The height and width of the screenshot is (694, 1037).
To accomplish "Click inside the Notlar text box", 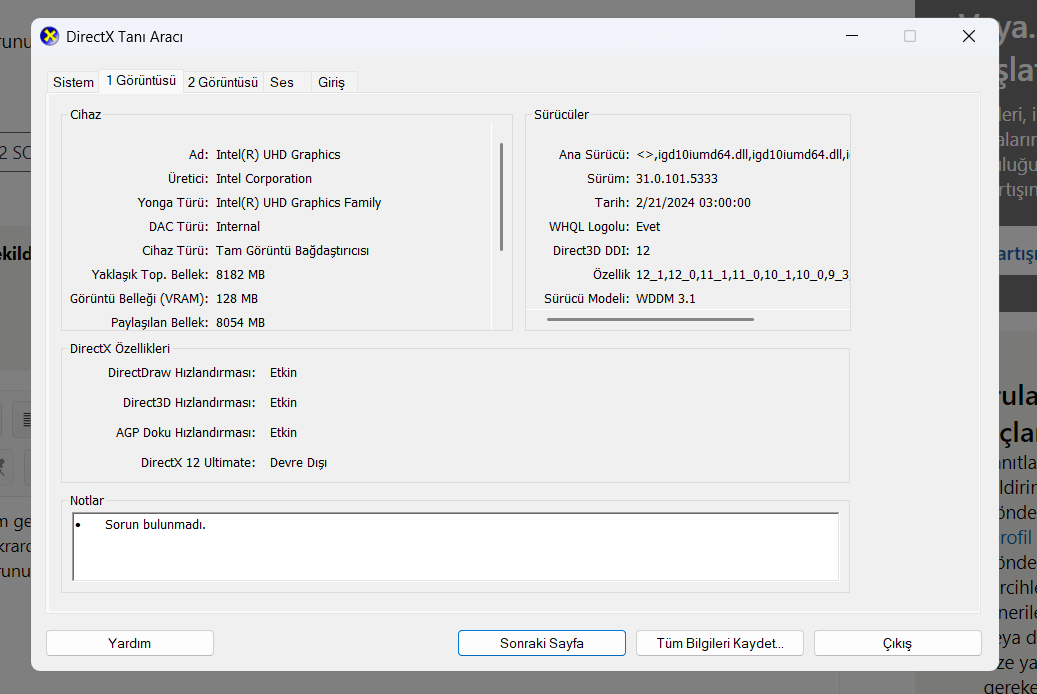I will point(456,546).
